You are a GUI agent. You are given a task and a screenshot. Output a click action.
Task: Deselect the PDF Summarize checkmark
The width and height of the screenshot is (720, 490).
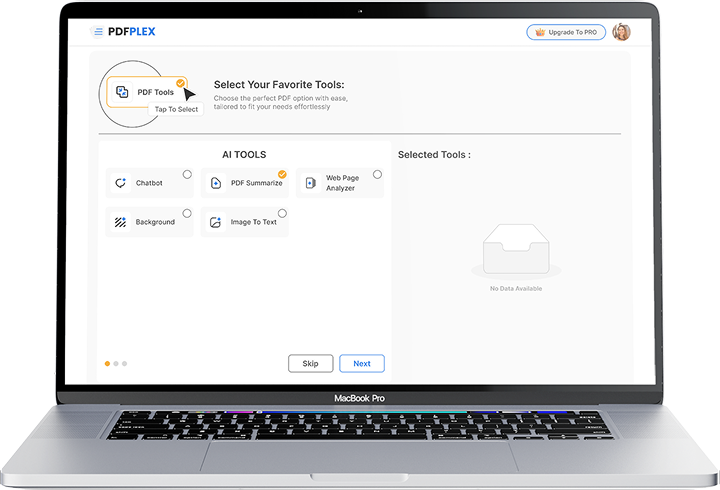click(282, 174)
